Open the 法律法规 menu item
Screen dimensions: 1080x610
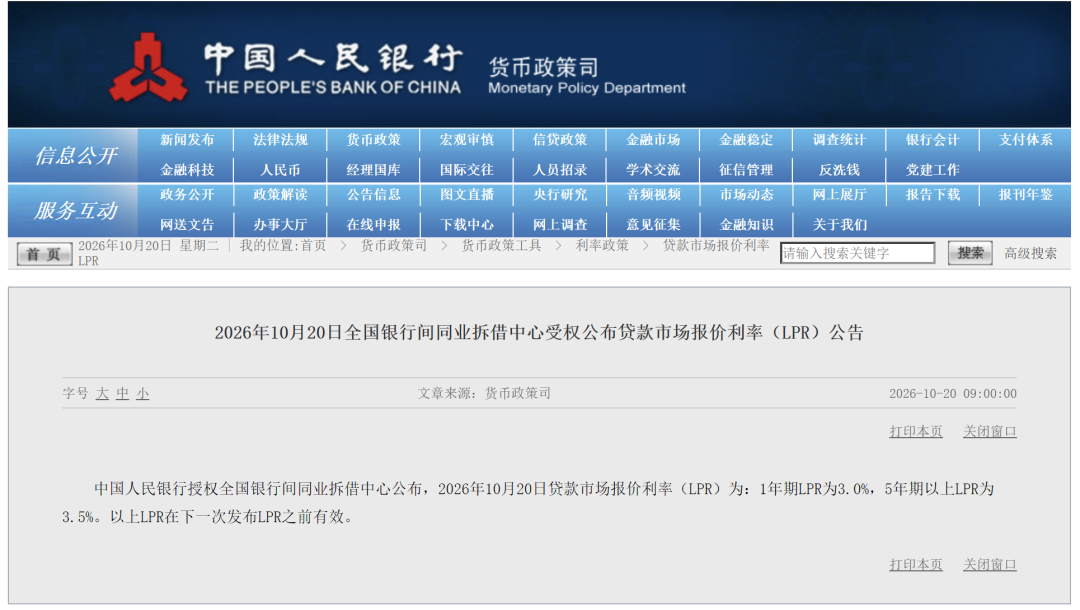coord(280,140)
